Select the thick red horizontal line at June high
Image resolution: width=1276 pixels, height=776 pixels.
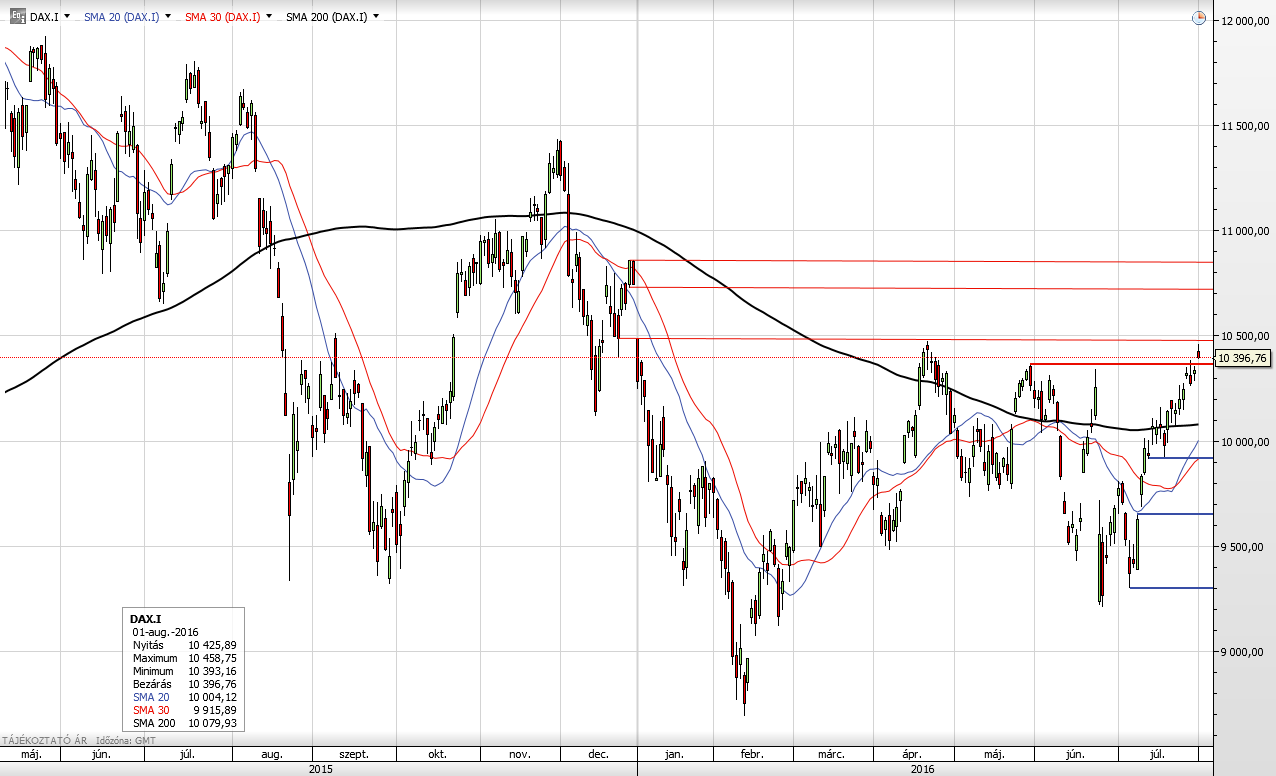coord(1122,364)
